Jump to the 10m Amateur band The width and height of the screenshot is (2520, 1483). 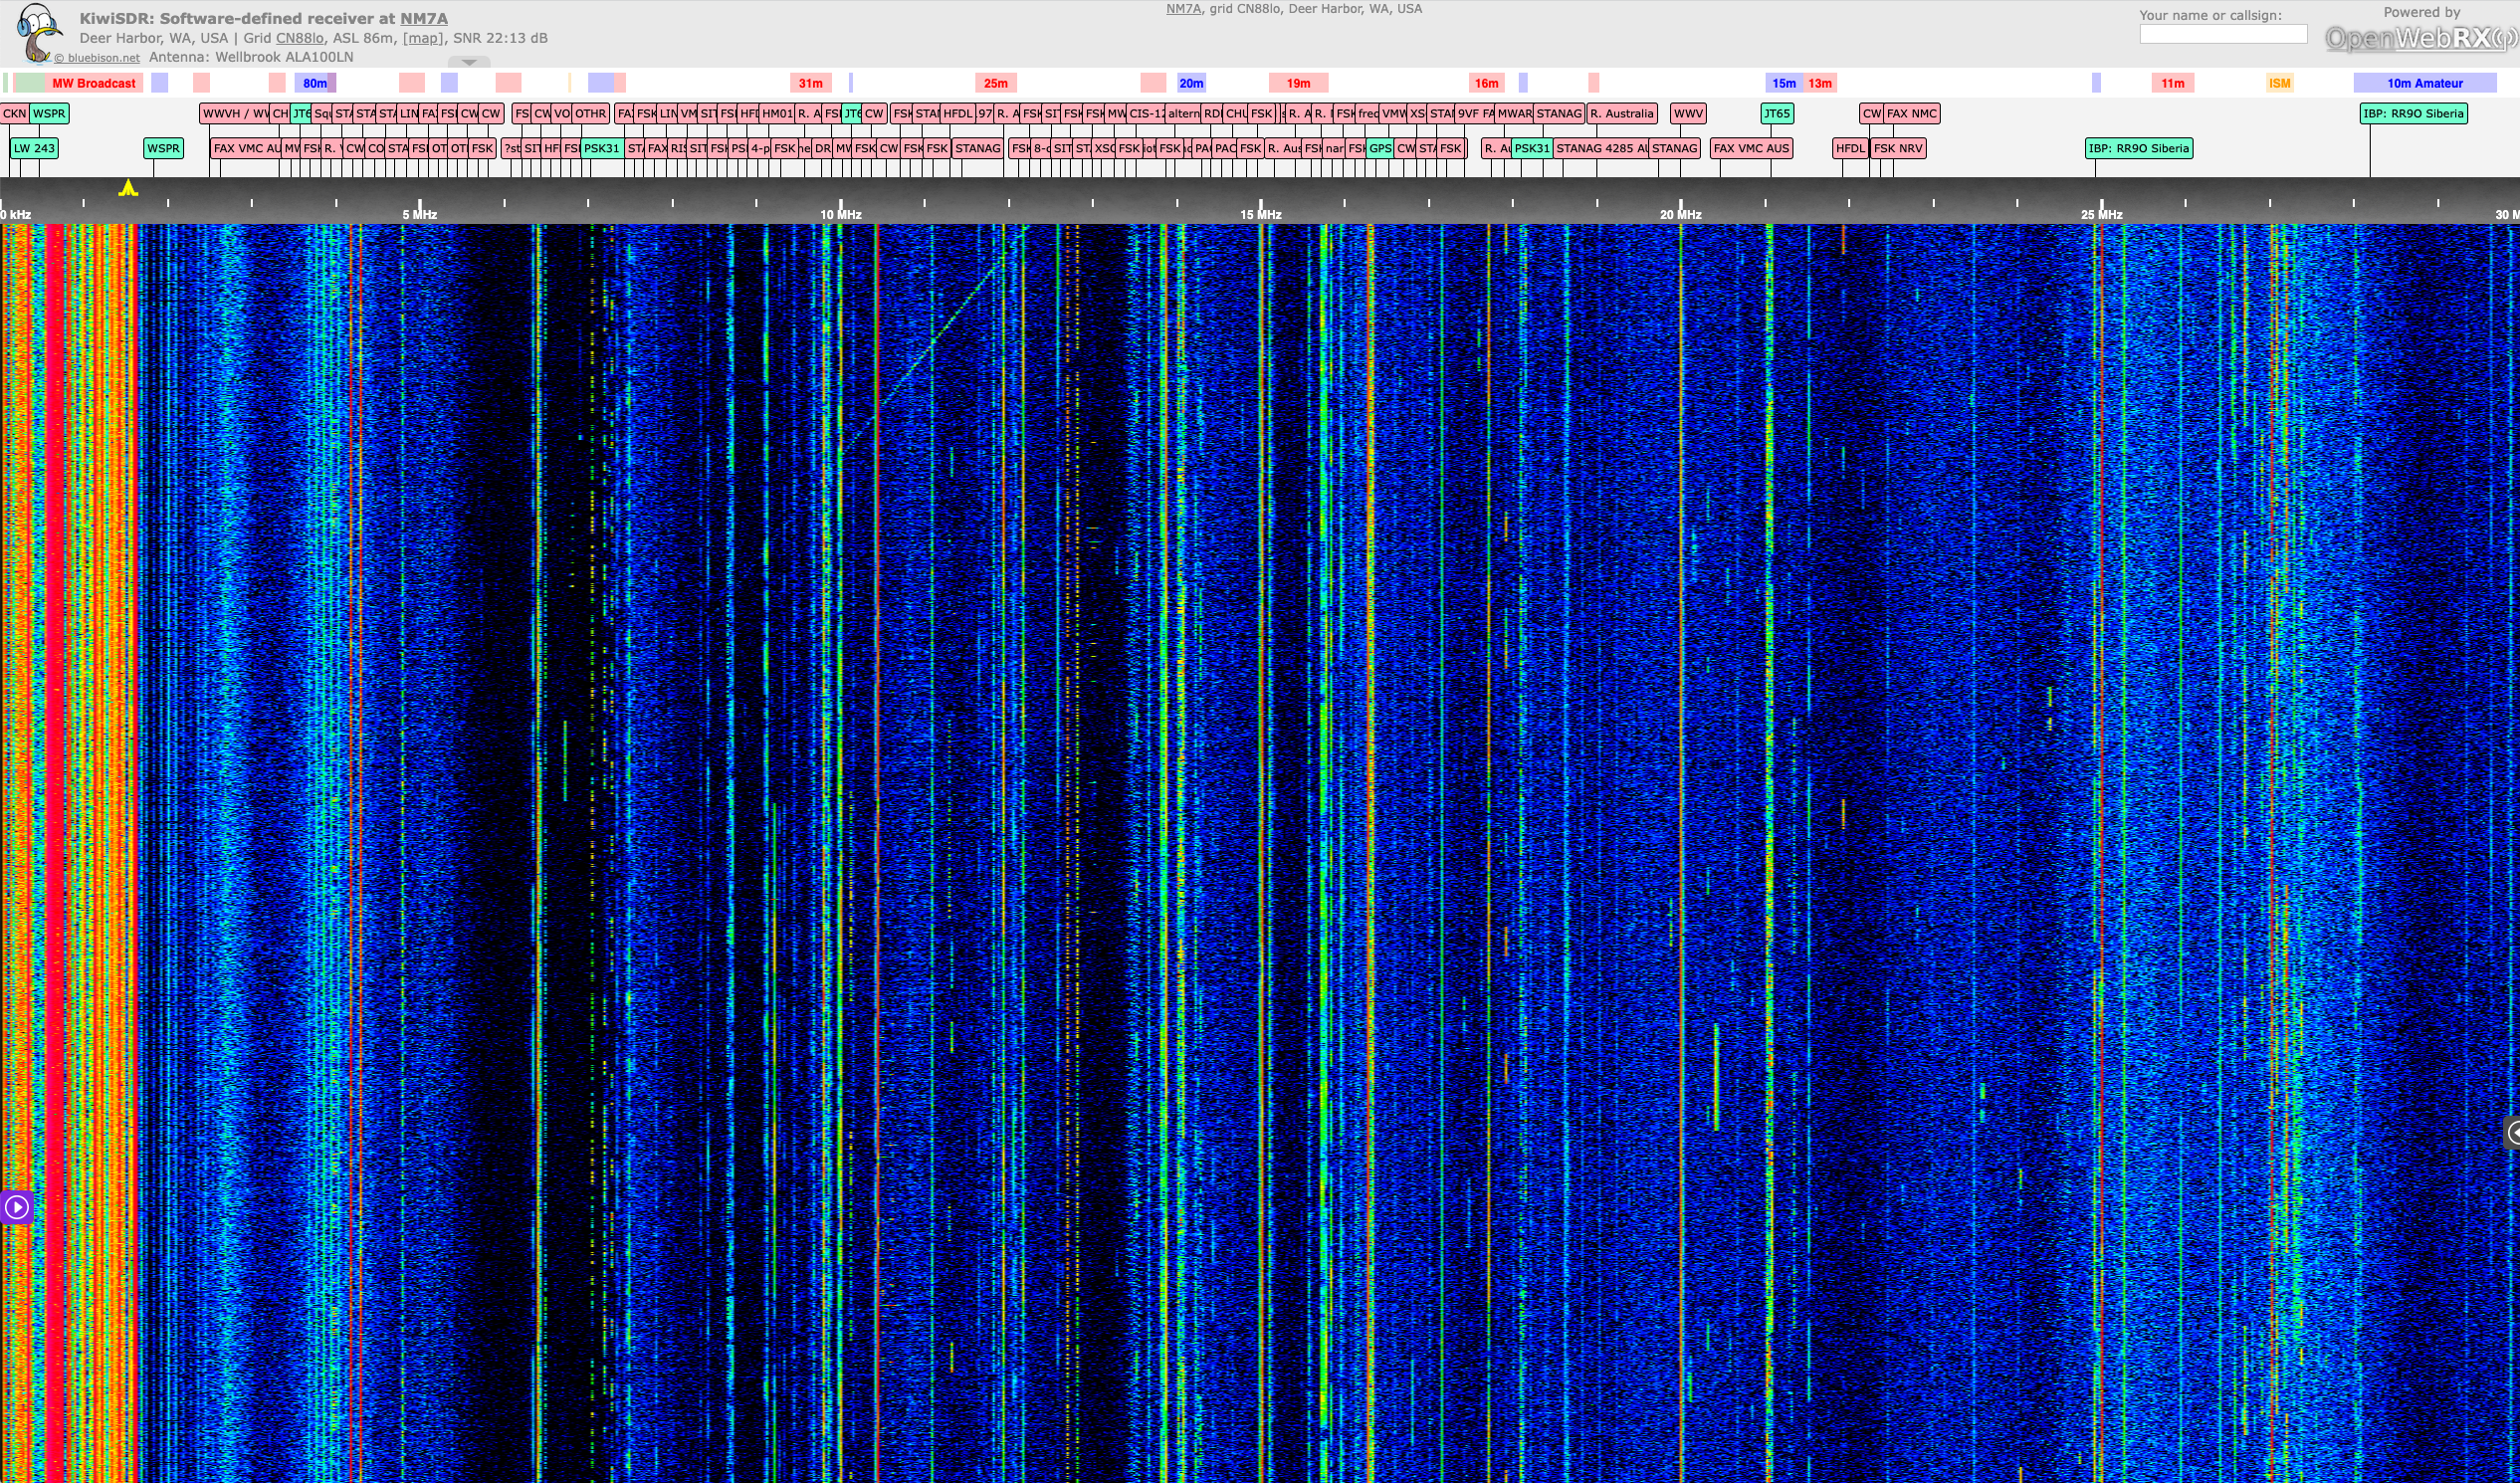2423,83
